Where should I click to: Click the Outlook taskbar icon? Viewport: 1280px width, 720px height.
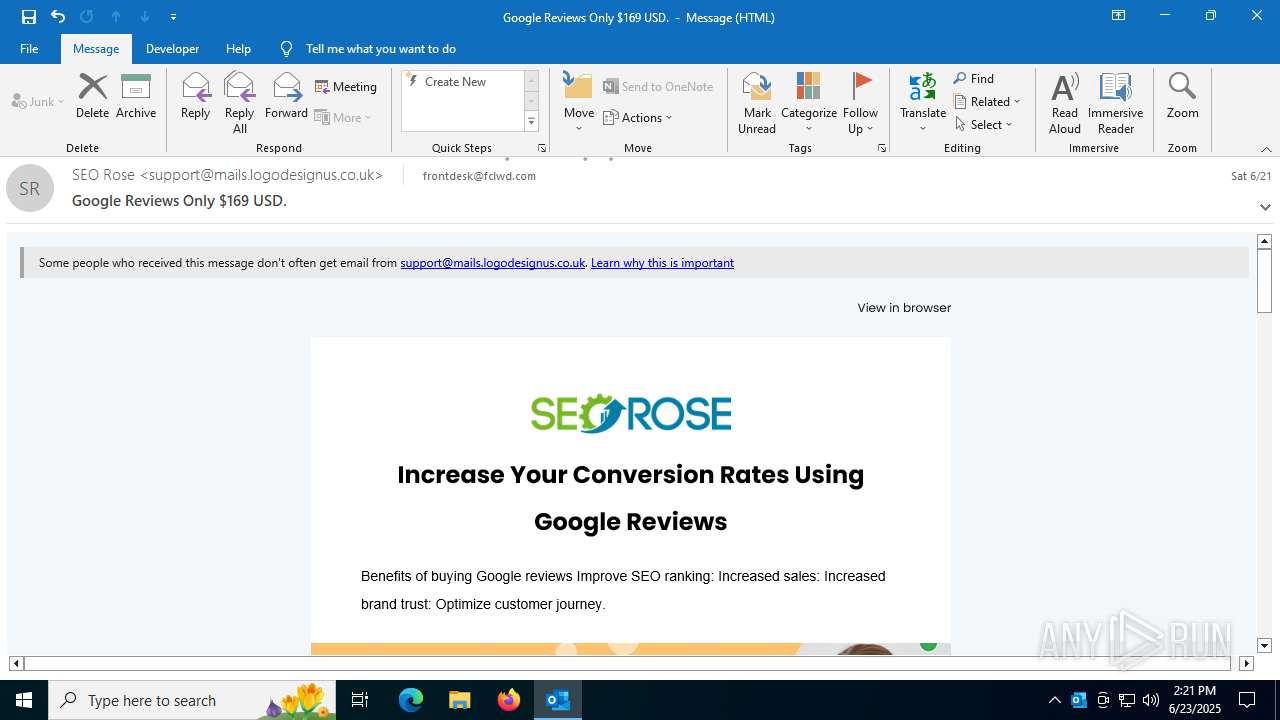[x=558, y=700]
